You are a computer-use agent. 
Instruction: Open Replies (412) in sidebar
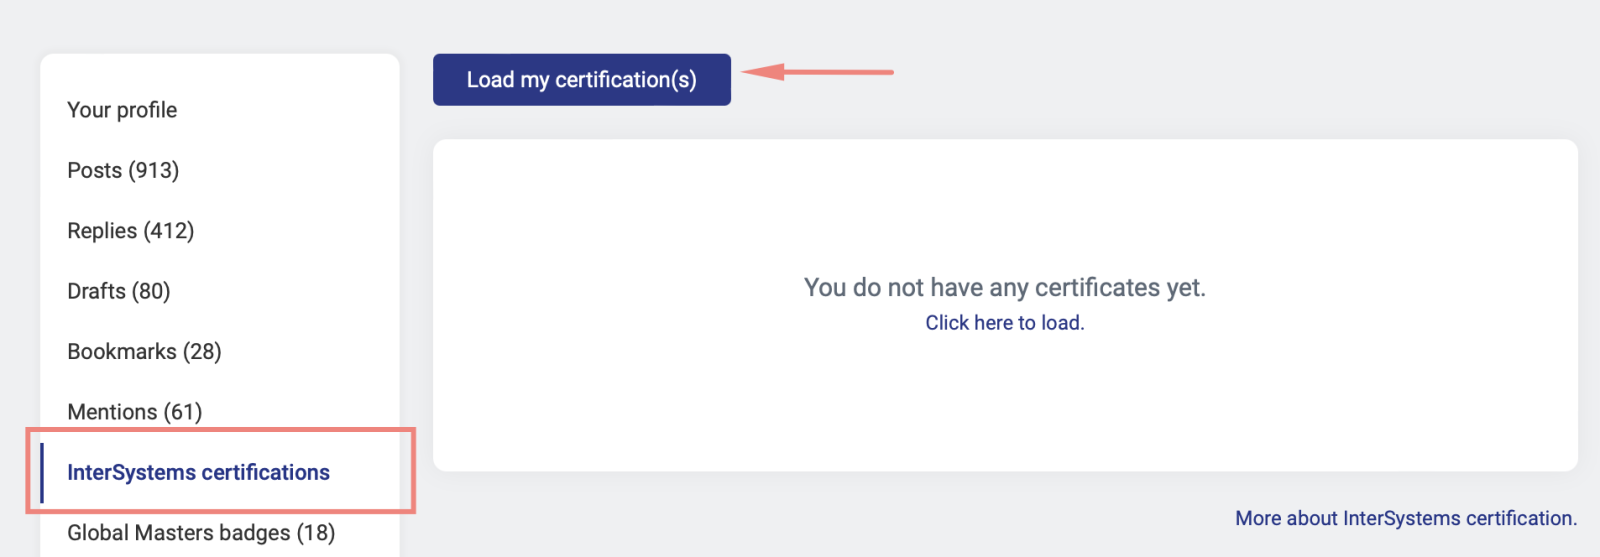pos(130,231)
